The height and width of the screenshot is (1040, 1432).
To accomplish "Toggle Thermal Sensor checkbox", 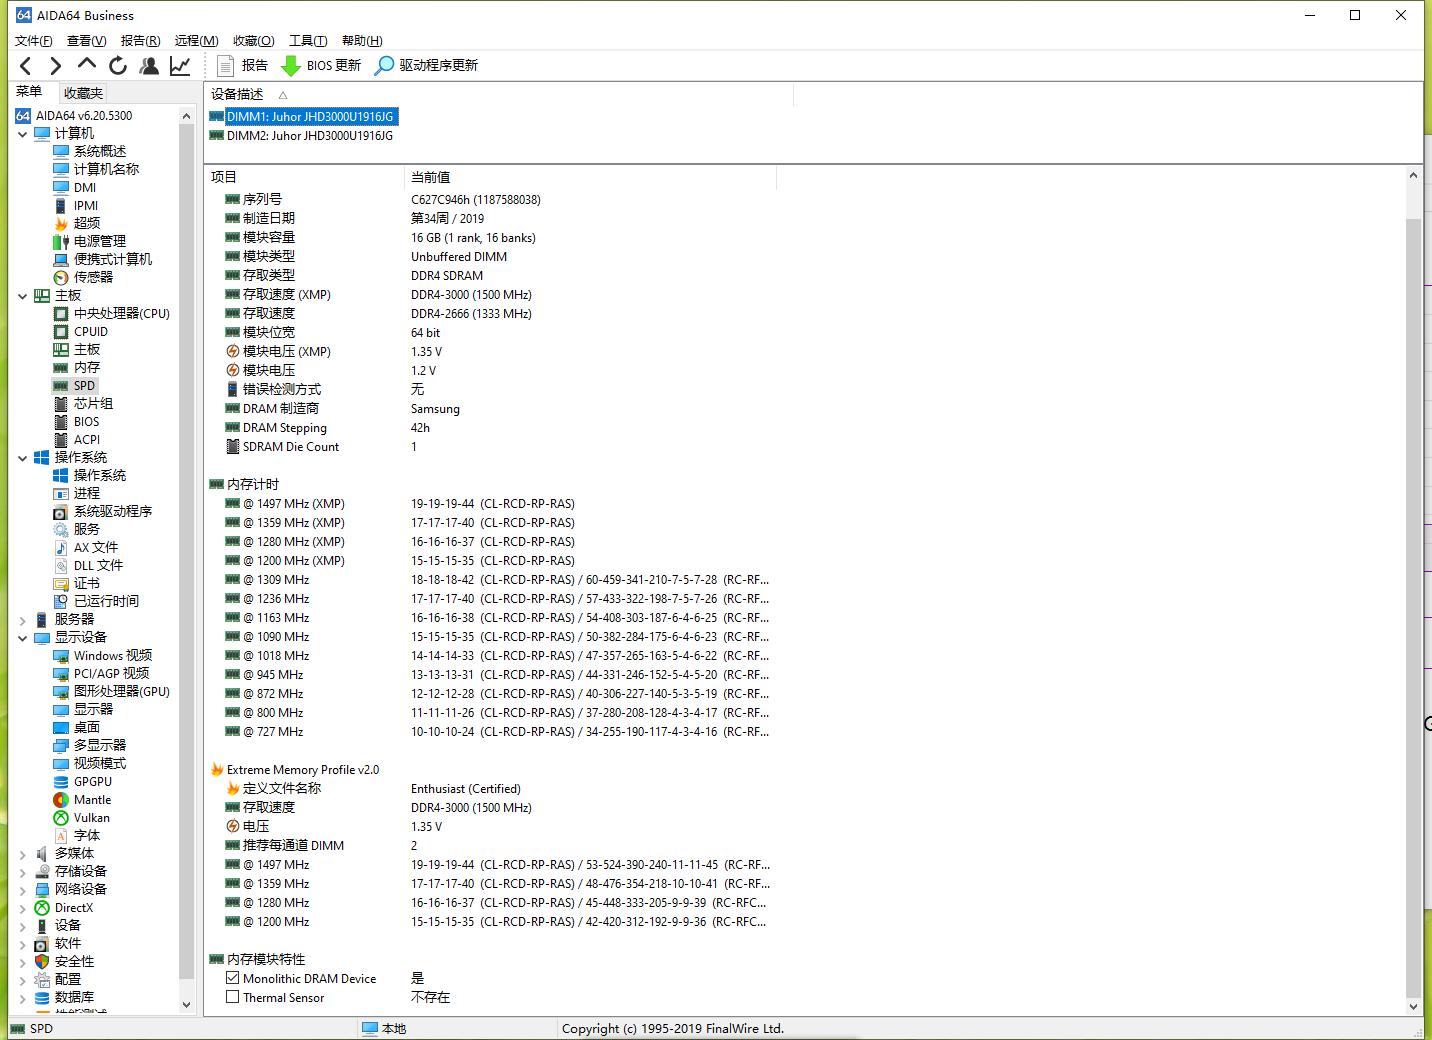I will coord(232,997).
